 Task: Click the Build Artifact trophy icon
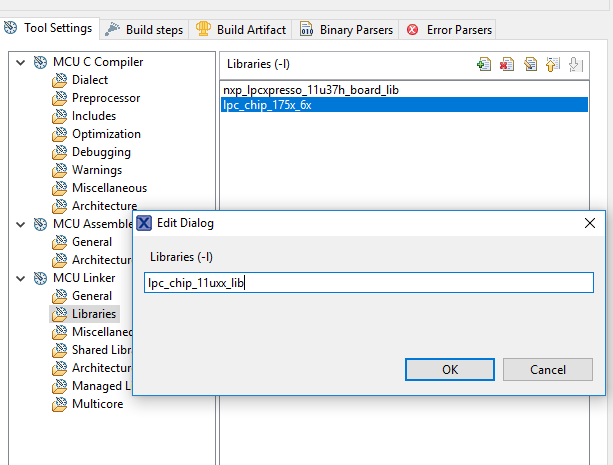tap(203, 29)
